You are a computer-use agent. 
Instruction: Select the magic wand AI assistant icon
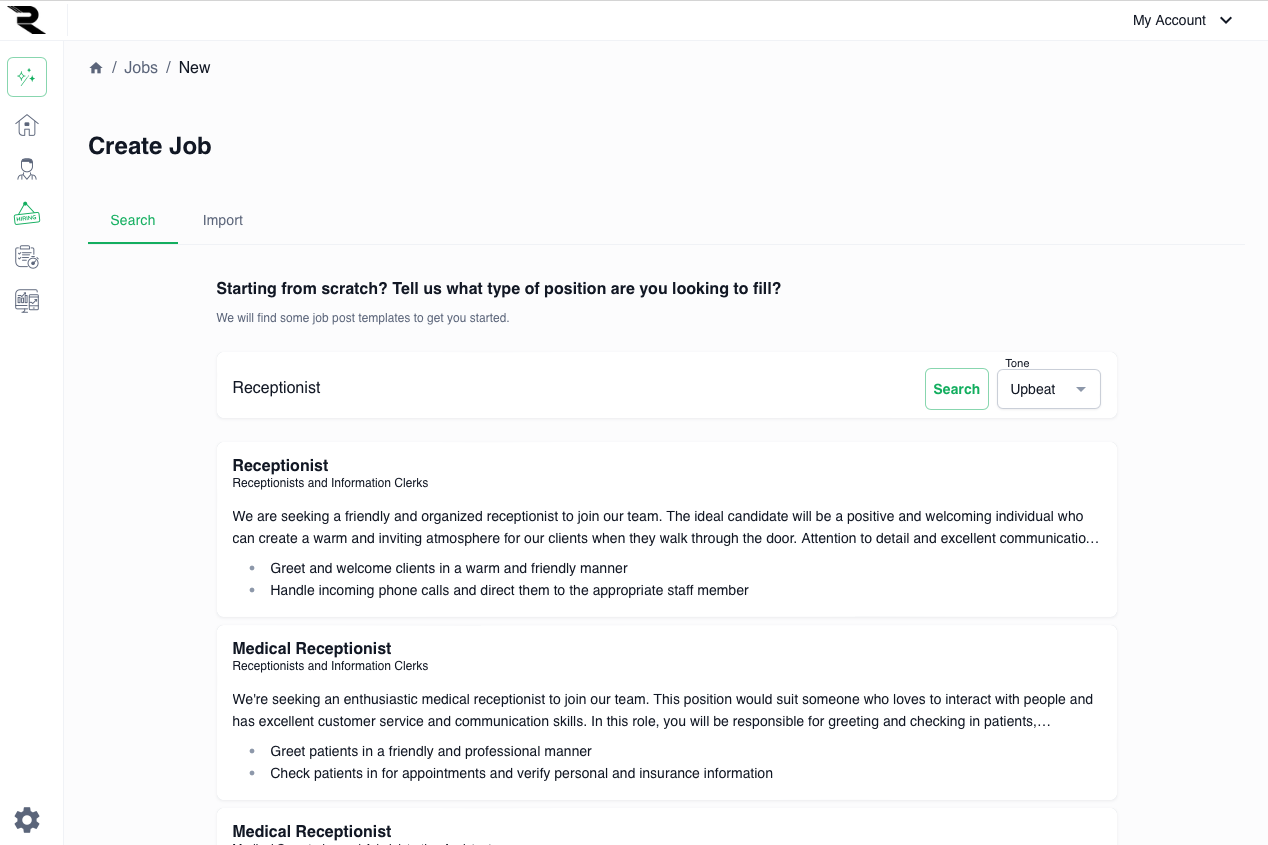(27, 76)
